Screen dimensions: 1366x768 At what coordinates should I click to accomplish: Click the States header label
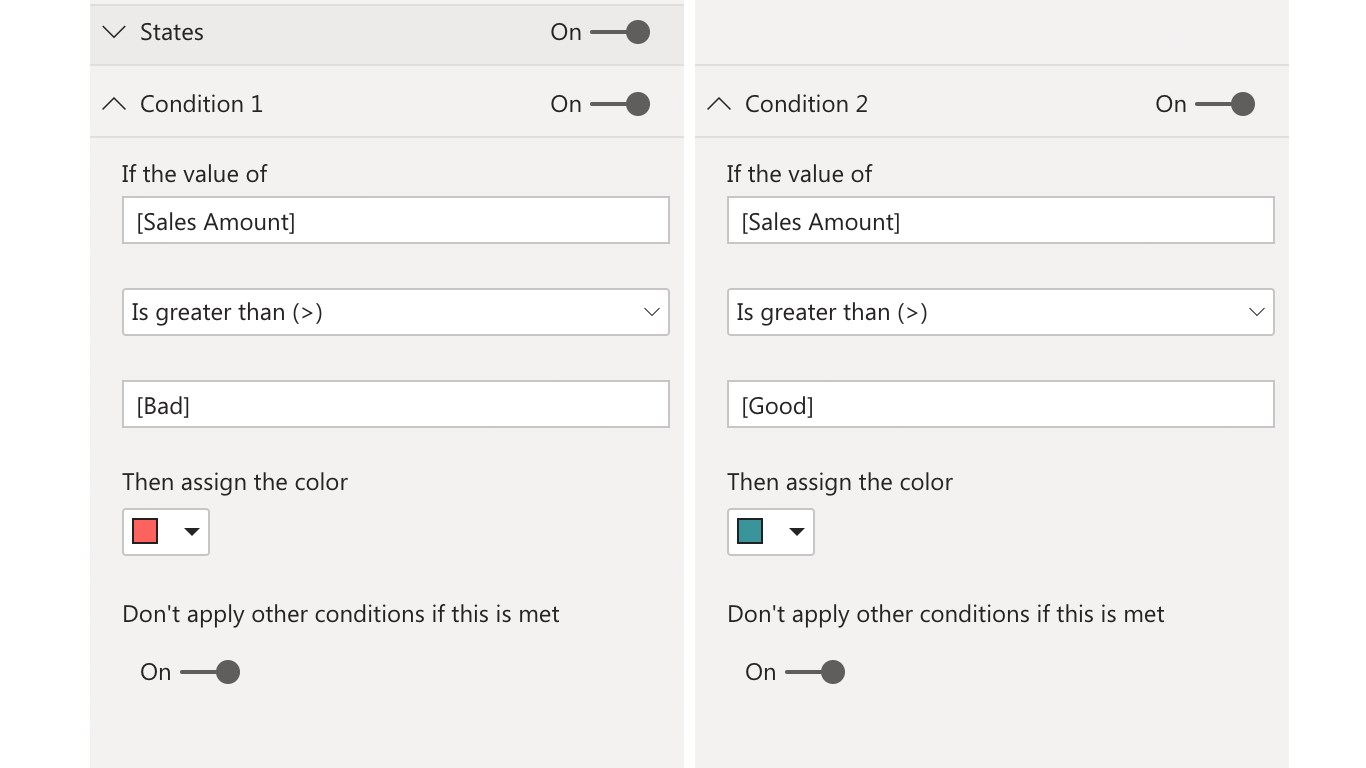click(x=172, y=32)
